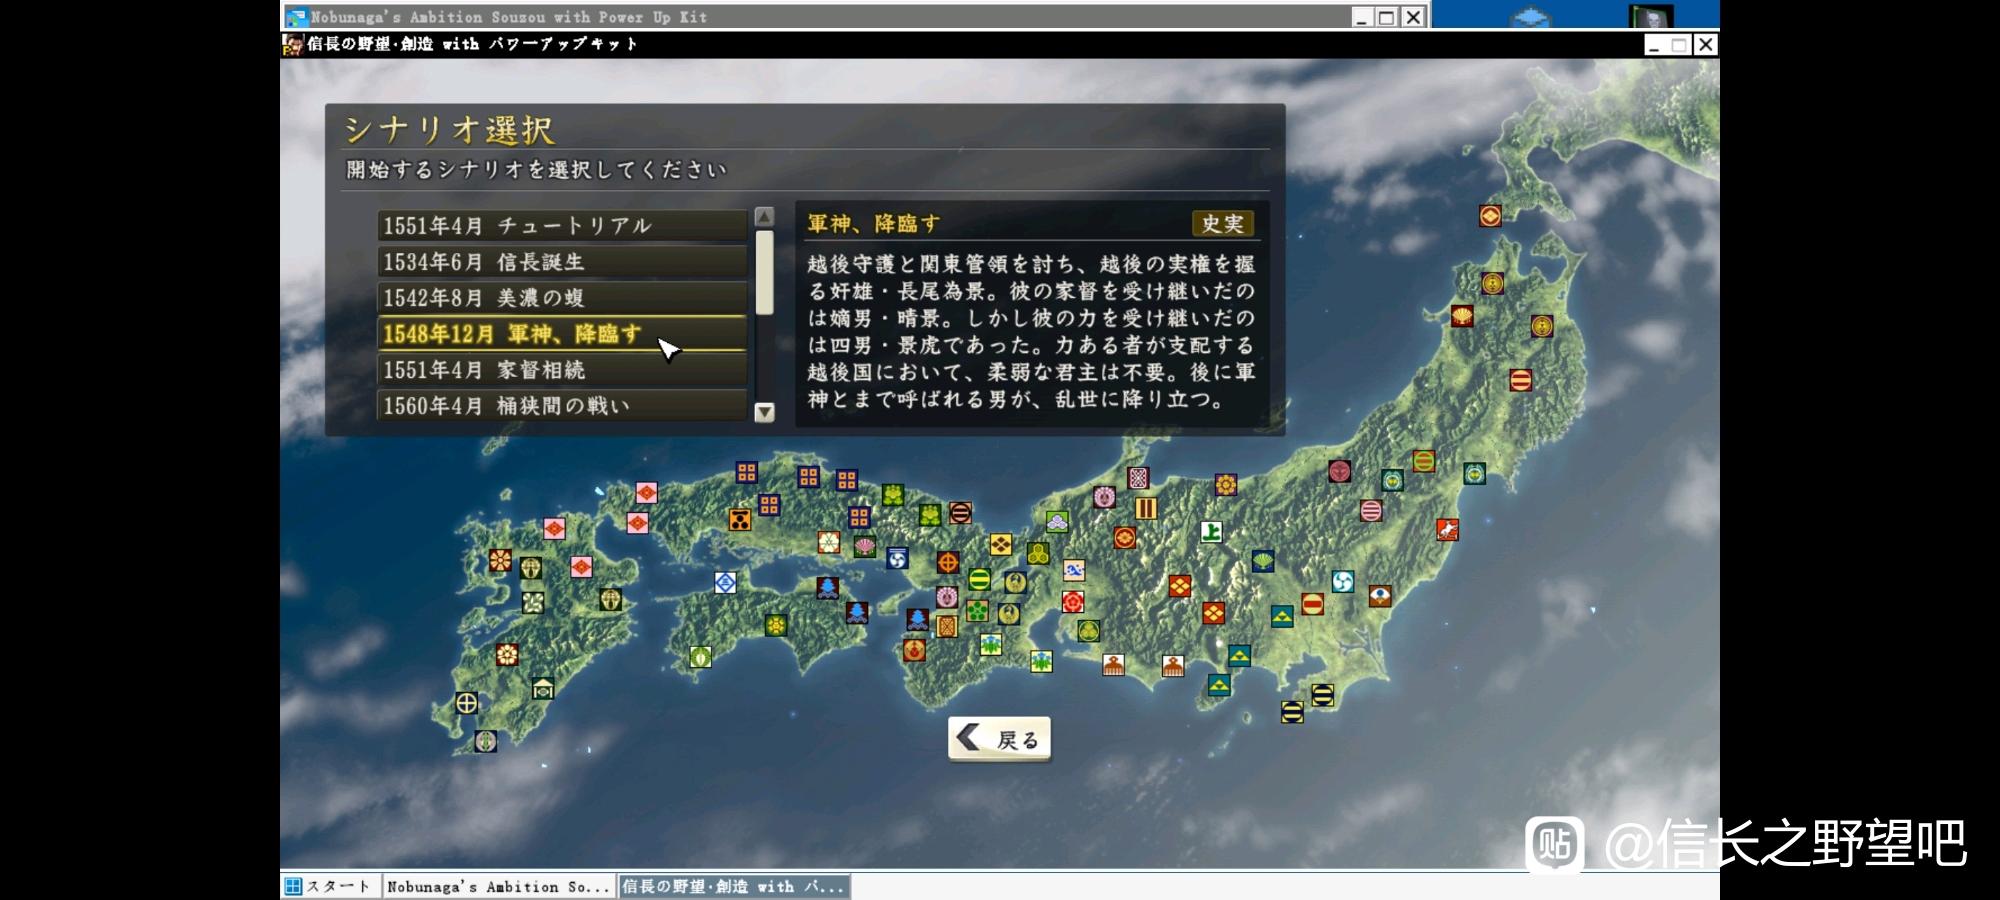2000x900 pixels.
Task: Select the shrine-roof crest in Kyushu
Action: [x=543, y=687]
